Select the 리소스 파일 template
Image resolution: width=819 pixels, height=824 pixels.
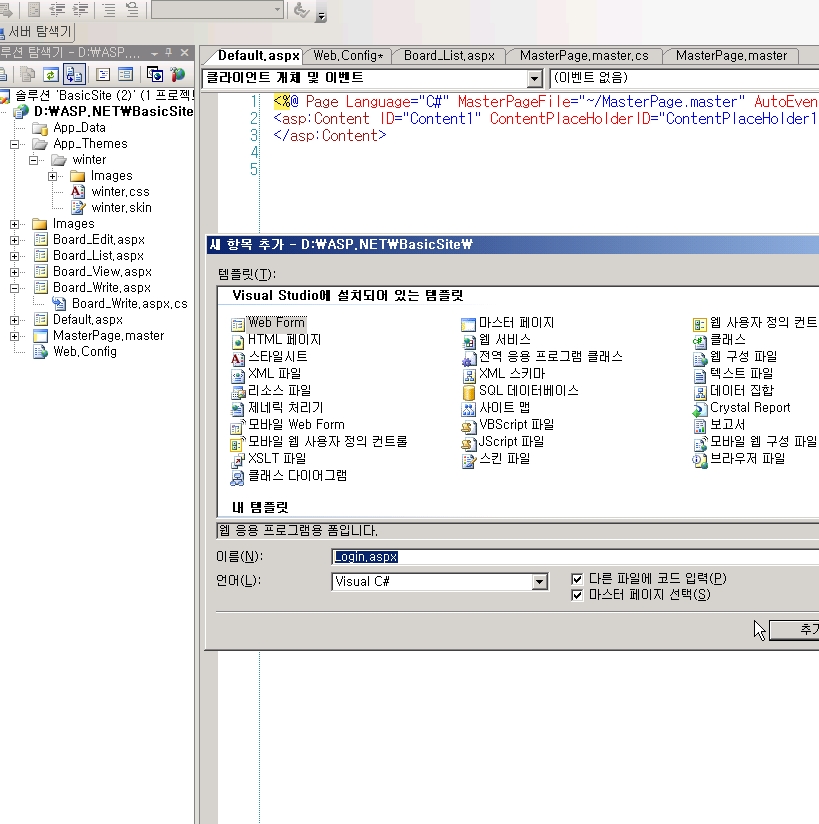click(x=271, y=390)
